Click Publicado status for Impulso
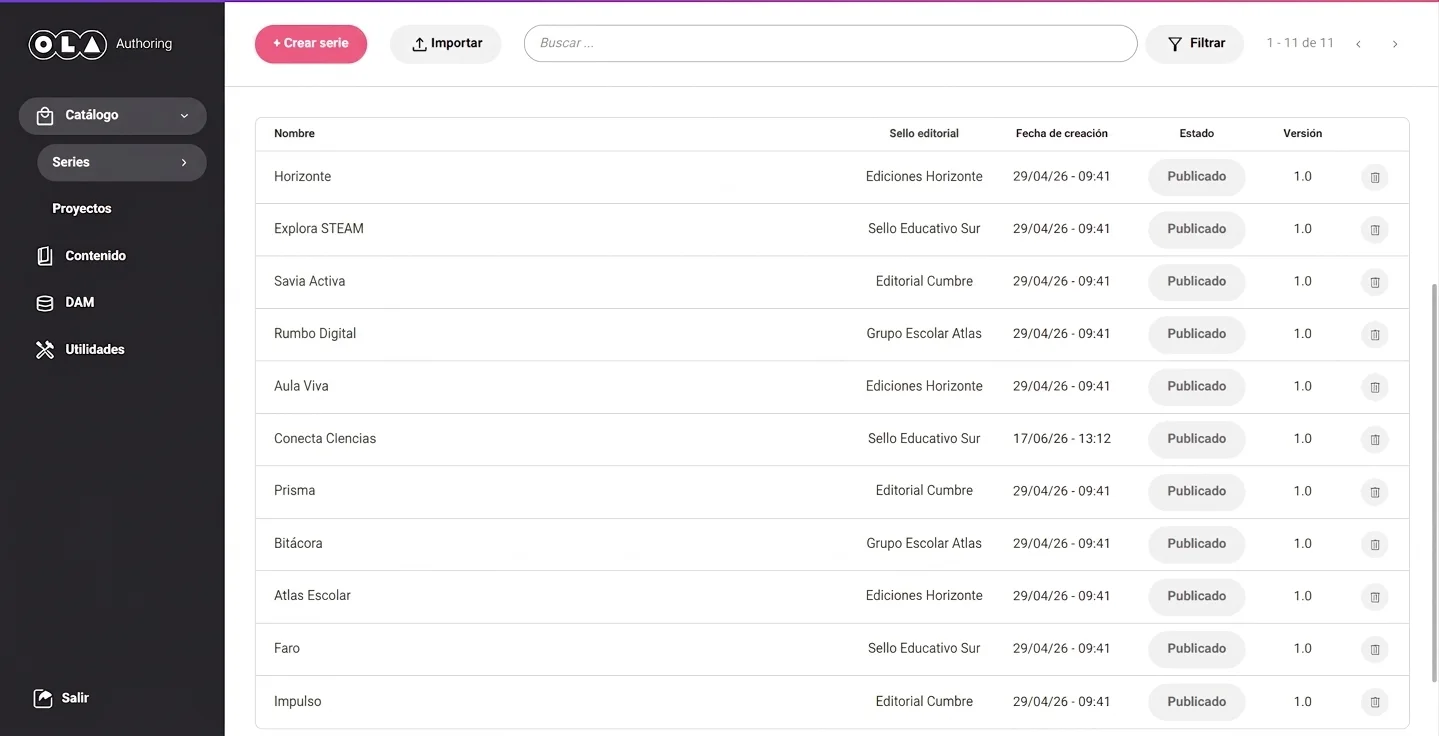 click(1196, 701)
